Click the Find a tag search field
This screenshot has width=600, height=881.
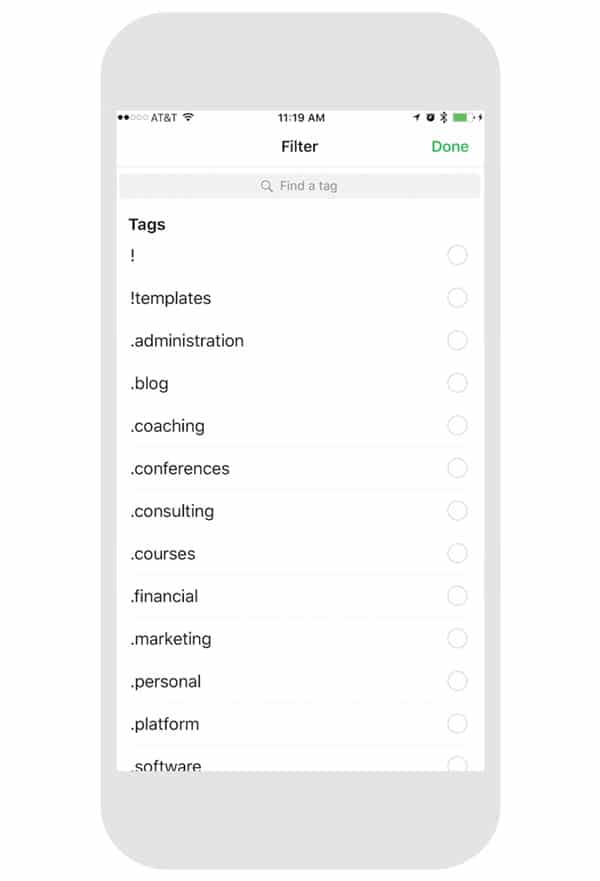(300, 186)
